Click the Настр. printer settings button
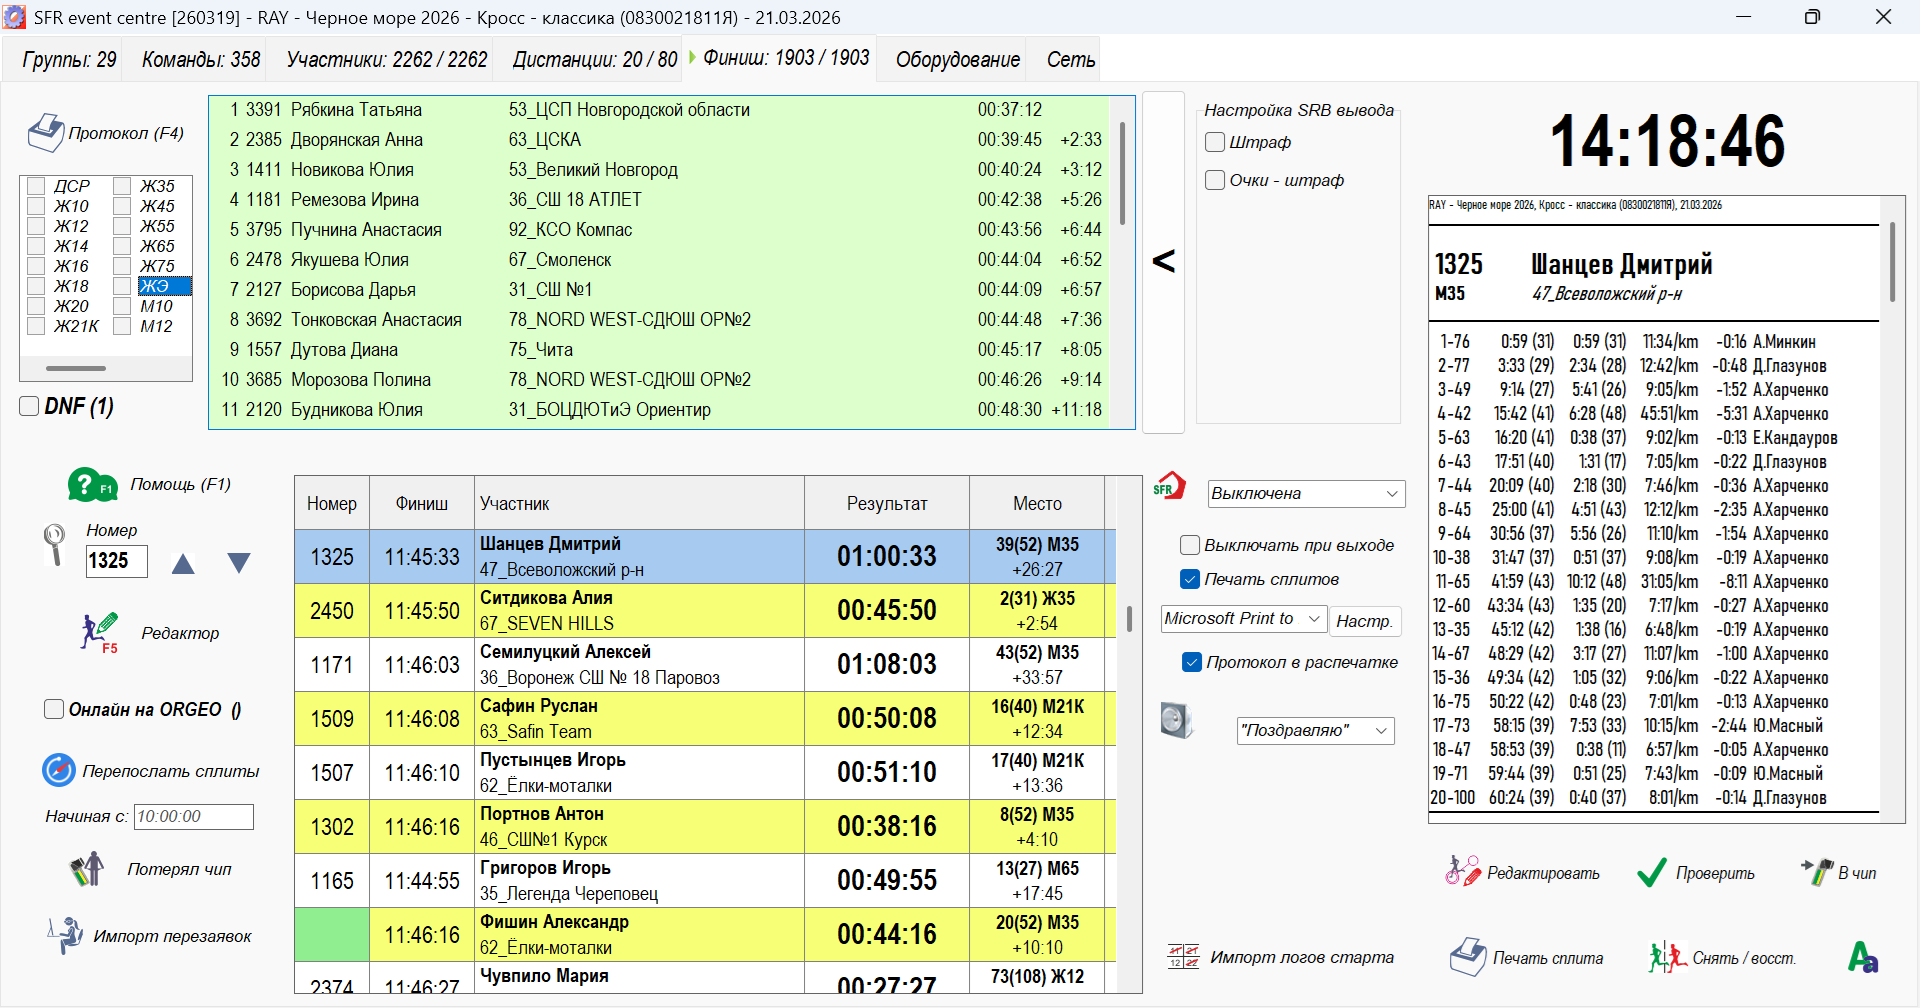Viewport: 1920px width, 1008px height. coord(1364,621)
